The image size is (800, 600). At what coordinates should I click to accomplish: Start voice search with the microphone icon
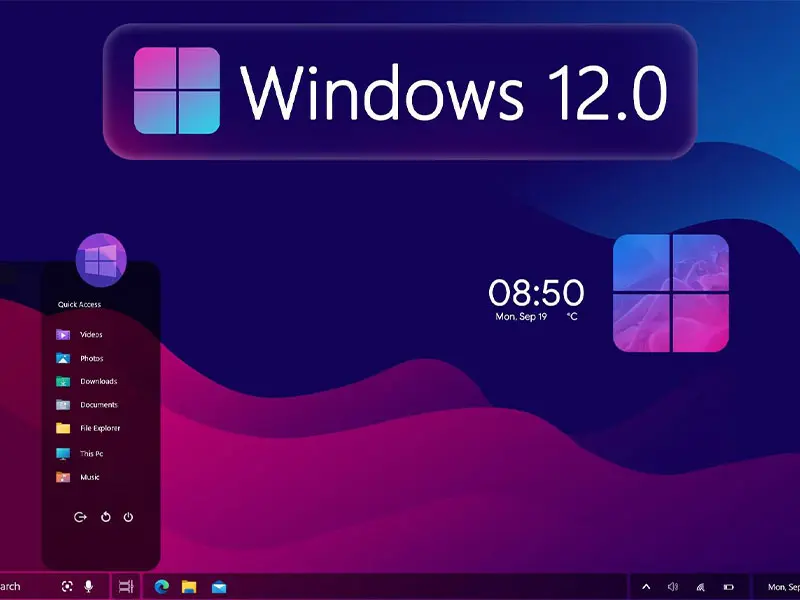(x=88, y=587)
